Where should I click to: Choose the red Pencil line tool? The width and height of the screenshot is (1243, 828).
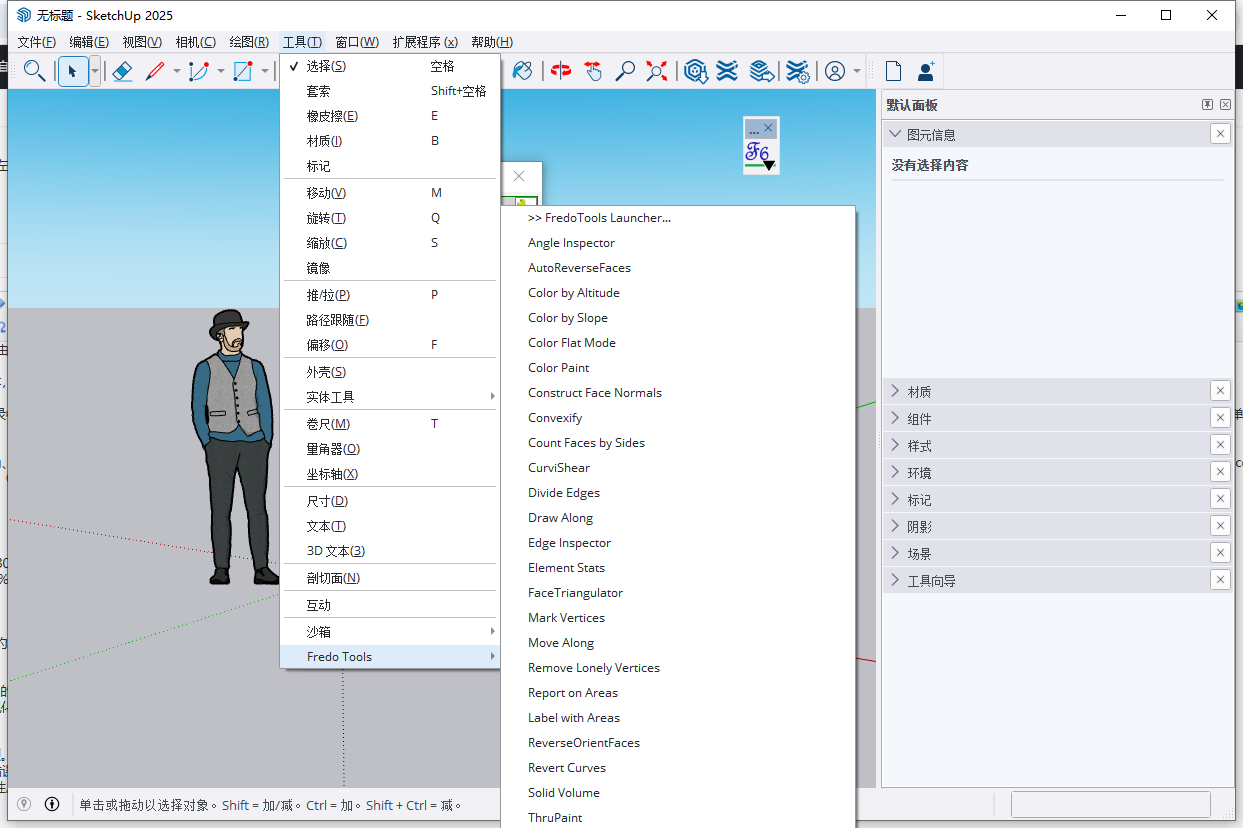point(155,71)
